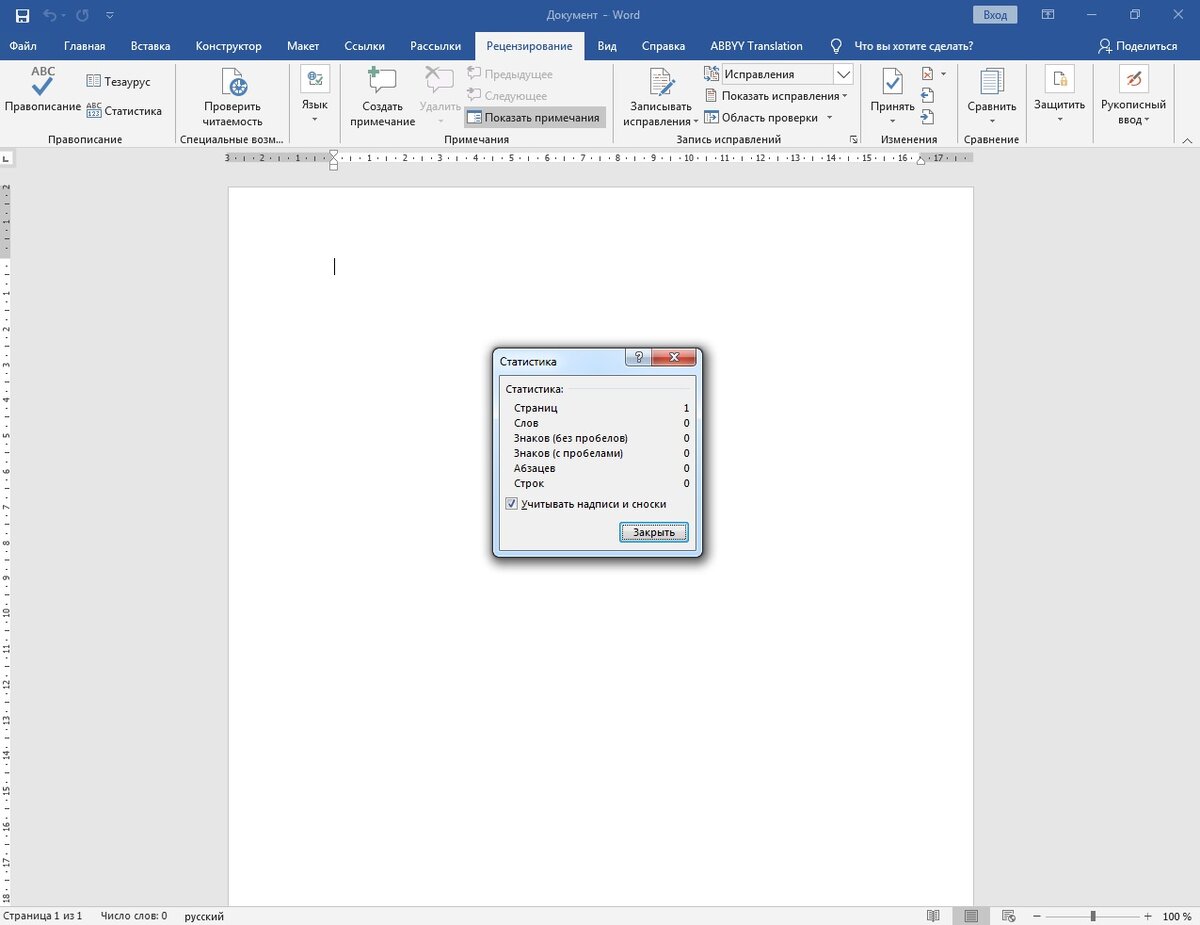This screenshot has width=1200, height=925.
Task: Run the Правописание spelling check
Action: [x=43, y=90]
